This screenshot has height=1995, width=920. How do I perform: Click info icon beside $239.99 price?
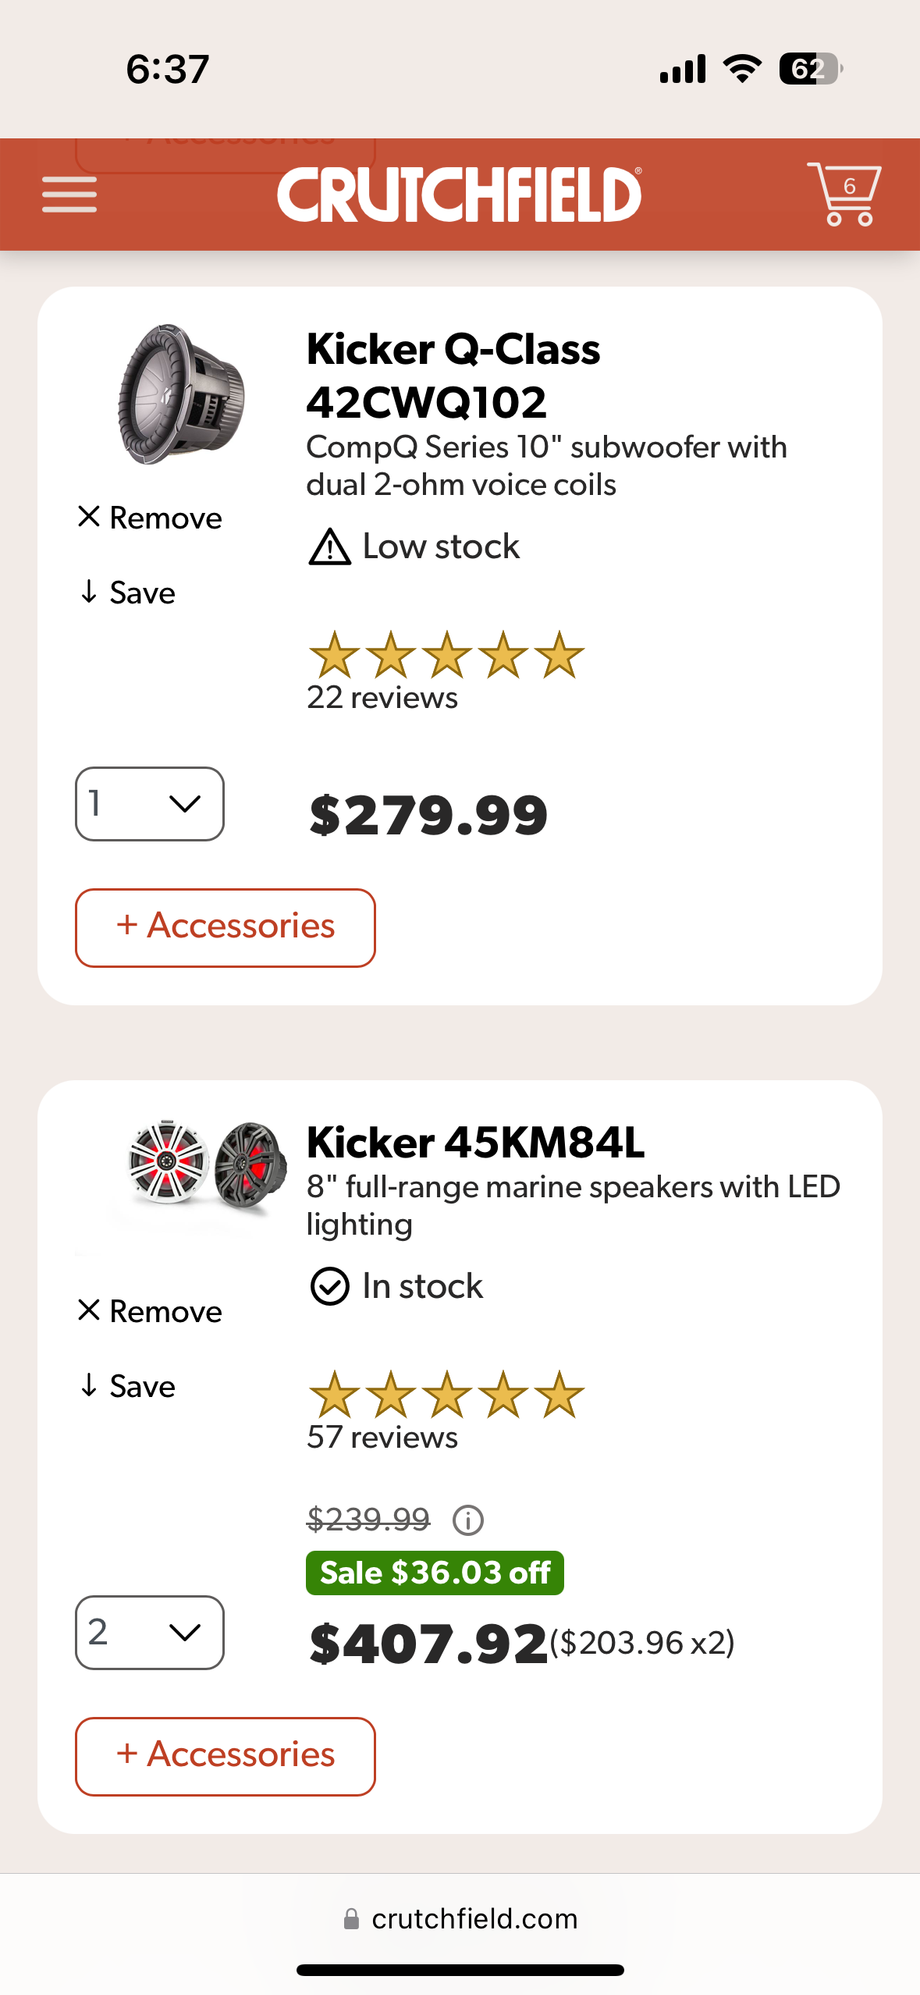pyautogui.click(x=468, y=1521)
